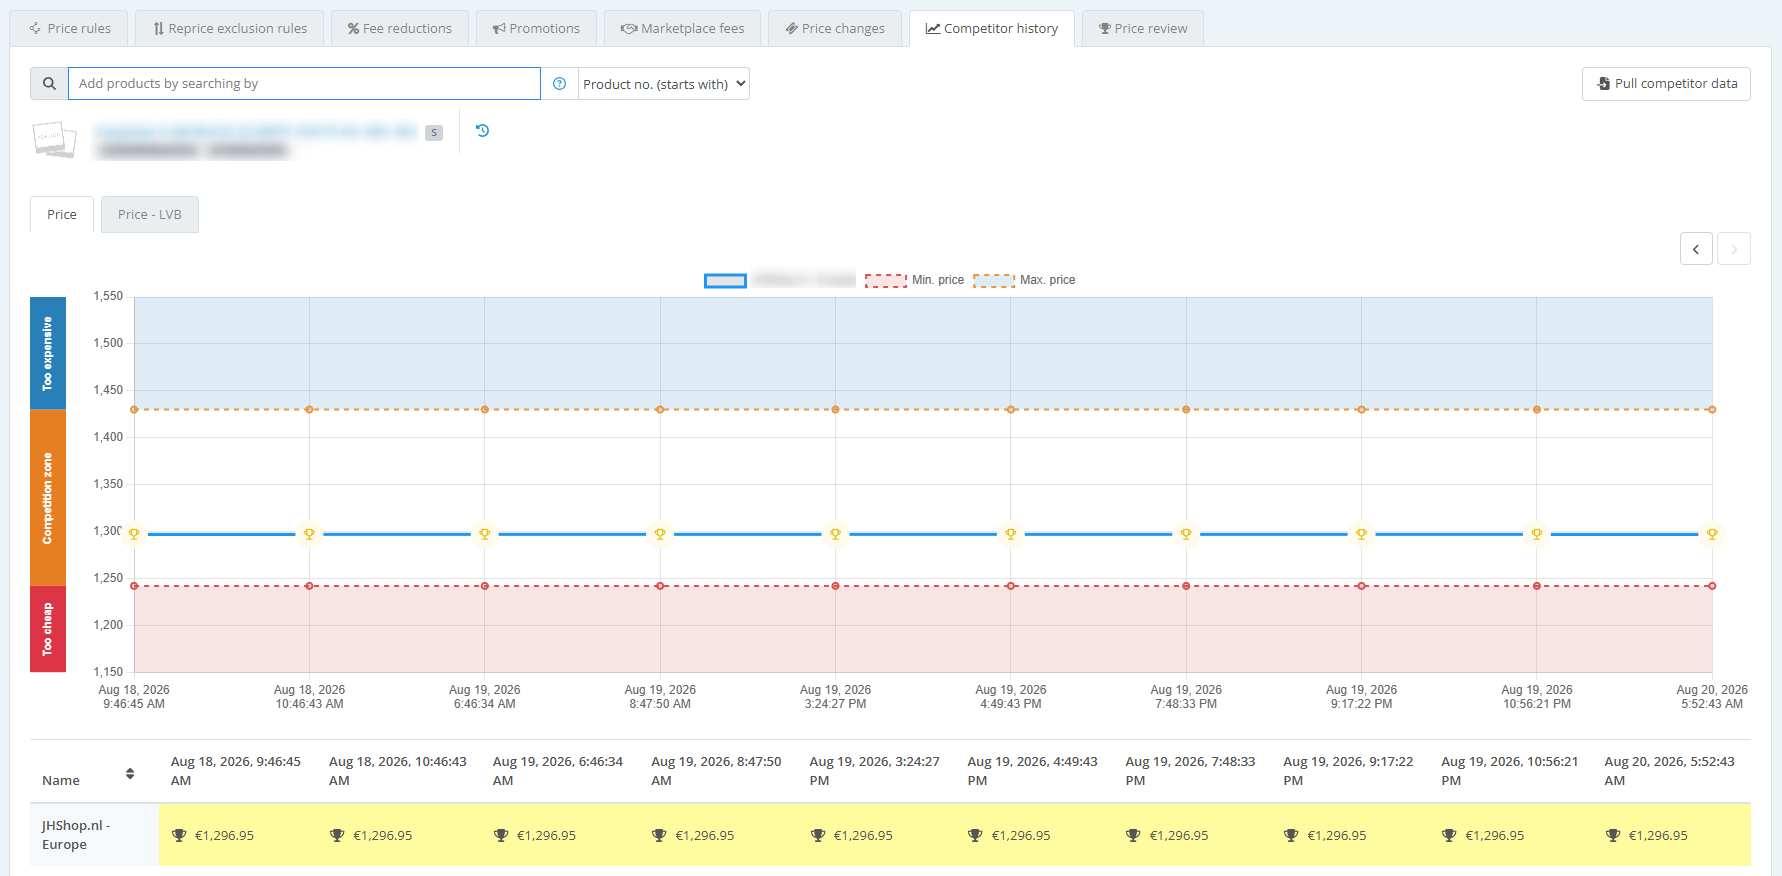Click the small S badge beside product title

click(x=434, y=132)
